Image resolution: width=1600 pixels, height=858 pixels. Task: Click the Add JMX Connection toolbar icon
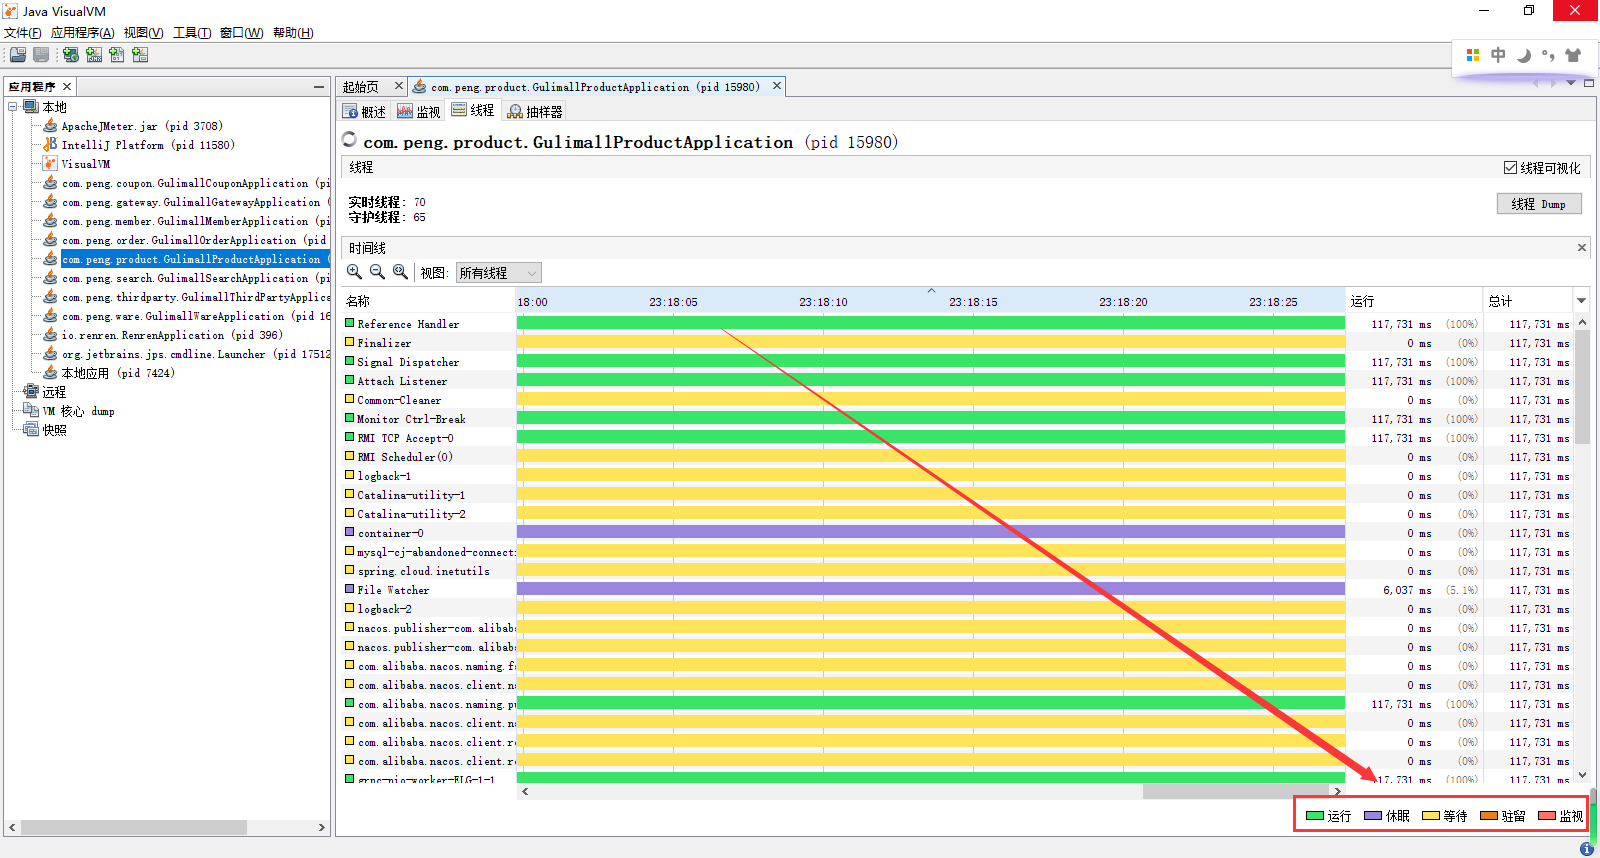tap(94, 55)
